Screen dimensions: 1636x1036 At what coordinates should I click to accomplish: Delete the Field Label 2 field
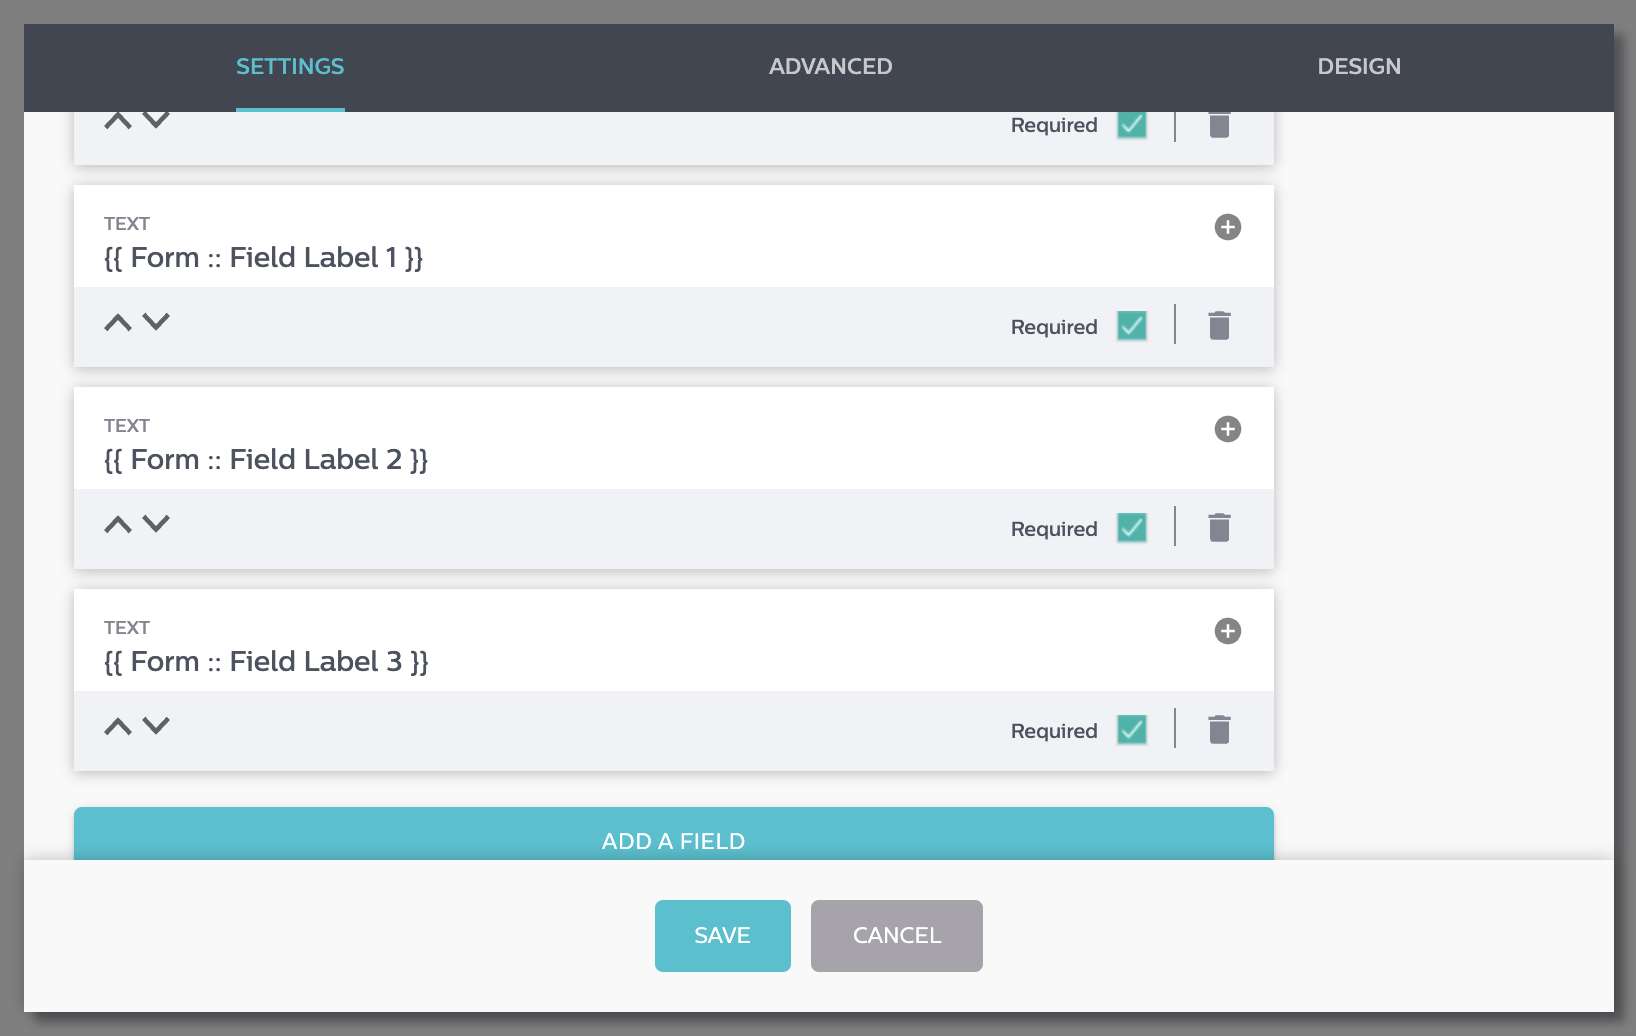tap(1219, 528)
